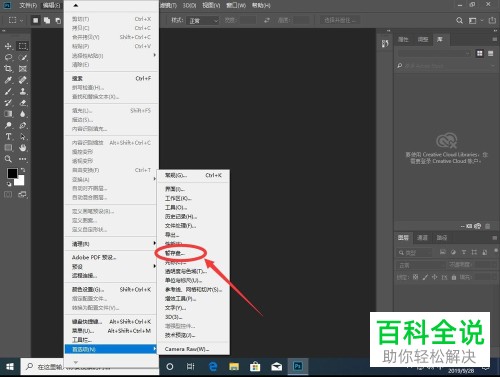Select the Gradient tool
This screenshot has width=500, height=377.
pyautogui.click(x=8, y=114)
